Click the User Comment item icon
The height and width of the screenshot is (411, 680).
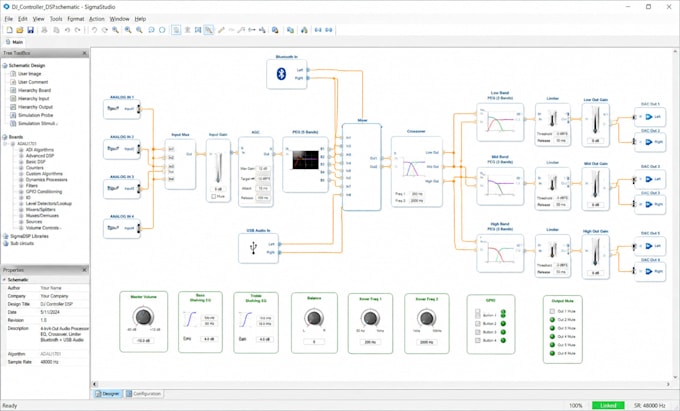[13, 82]
